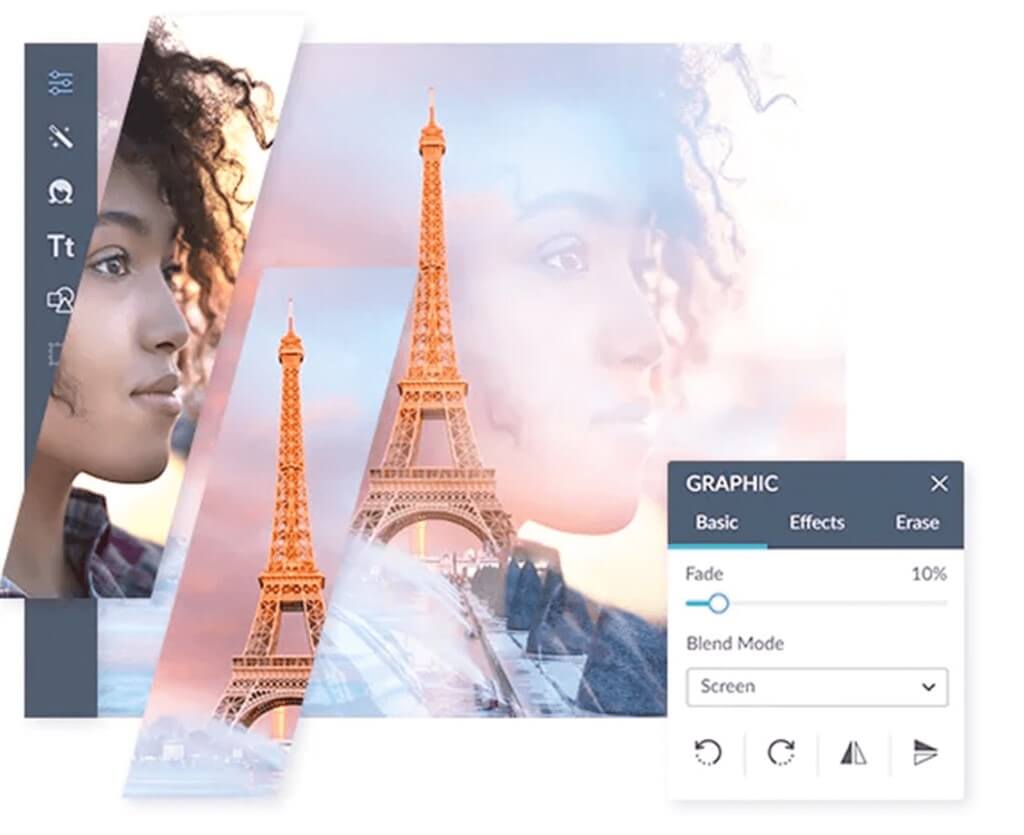Click the 10% Fade value
This screenshot has width=1024, height=835.
pos(929,575)
